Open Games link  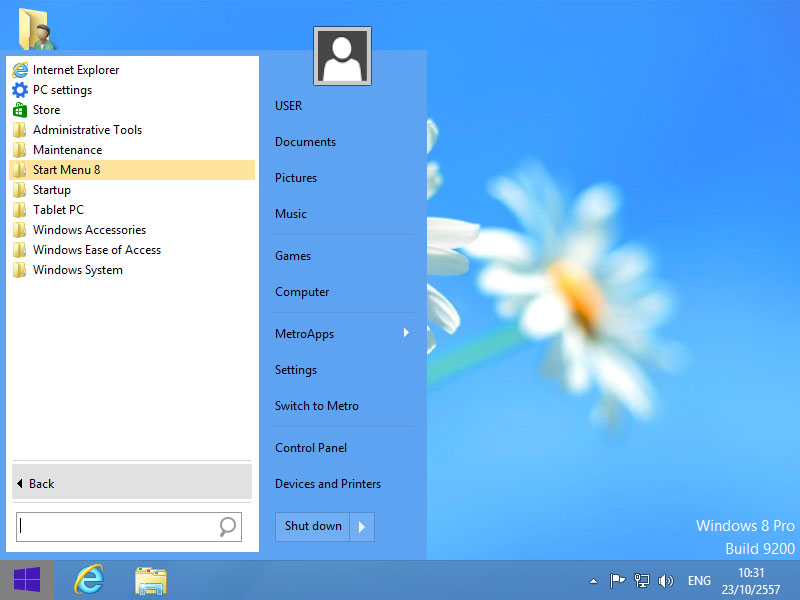[x=293, y=256]
